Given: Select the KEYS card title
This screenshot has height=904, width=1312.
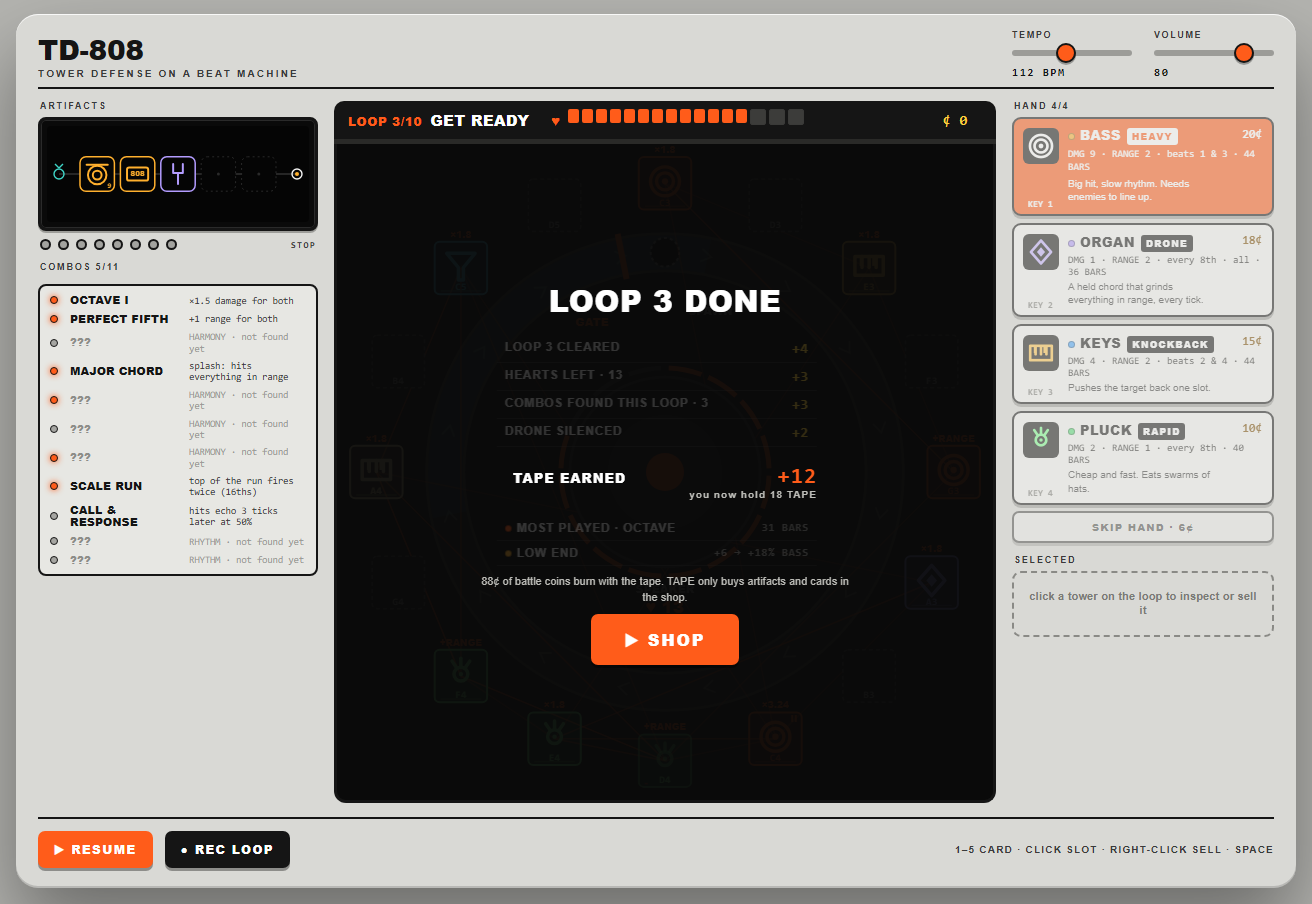Looking at the screenshot, I should [x=1100, y=343].
